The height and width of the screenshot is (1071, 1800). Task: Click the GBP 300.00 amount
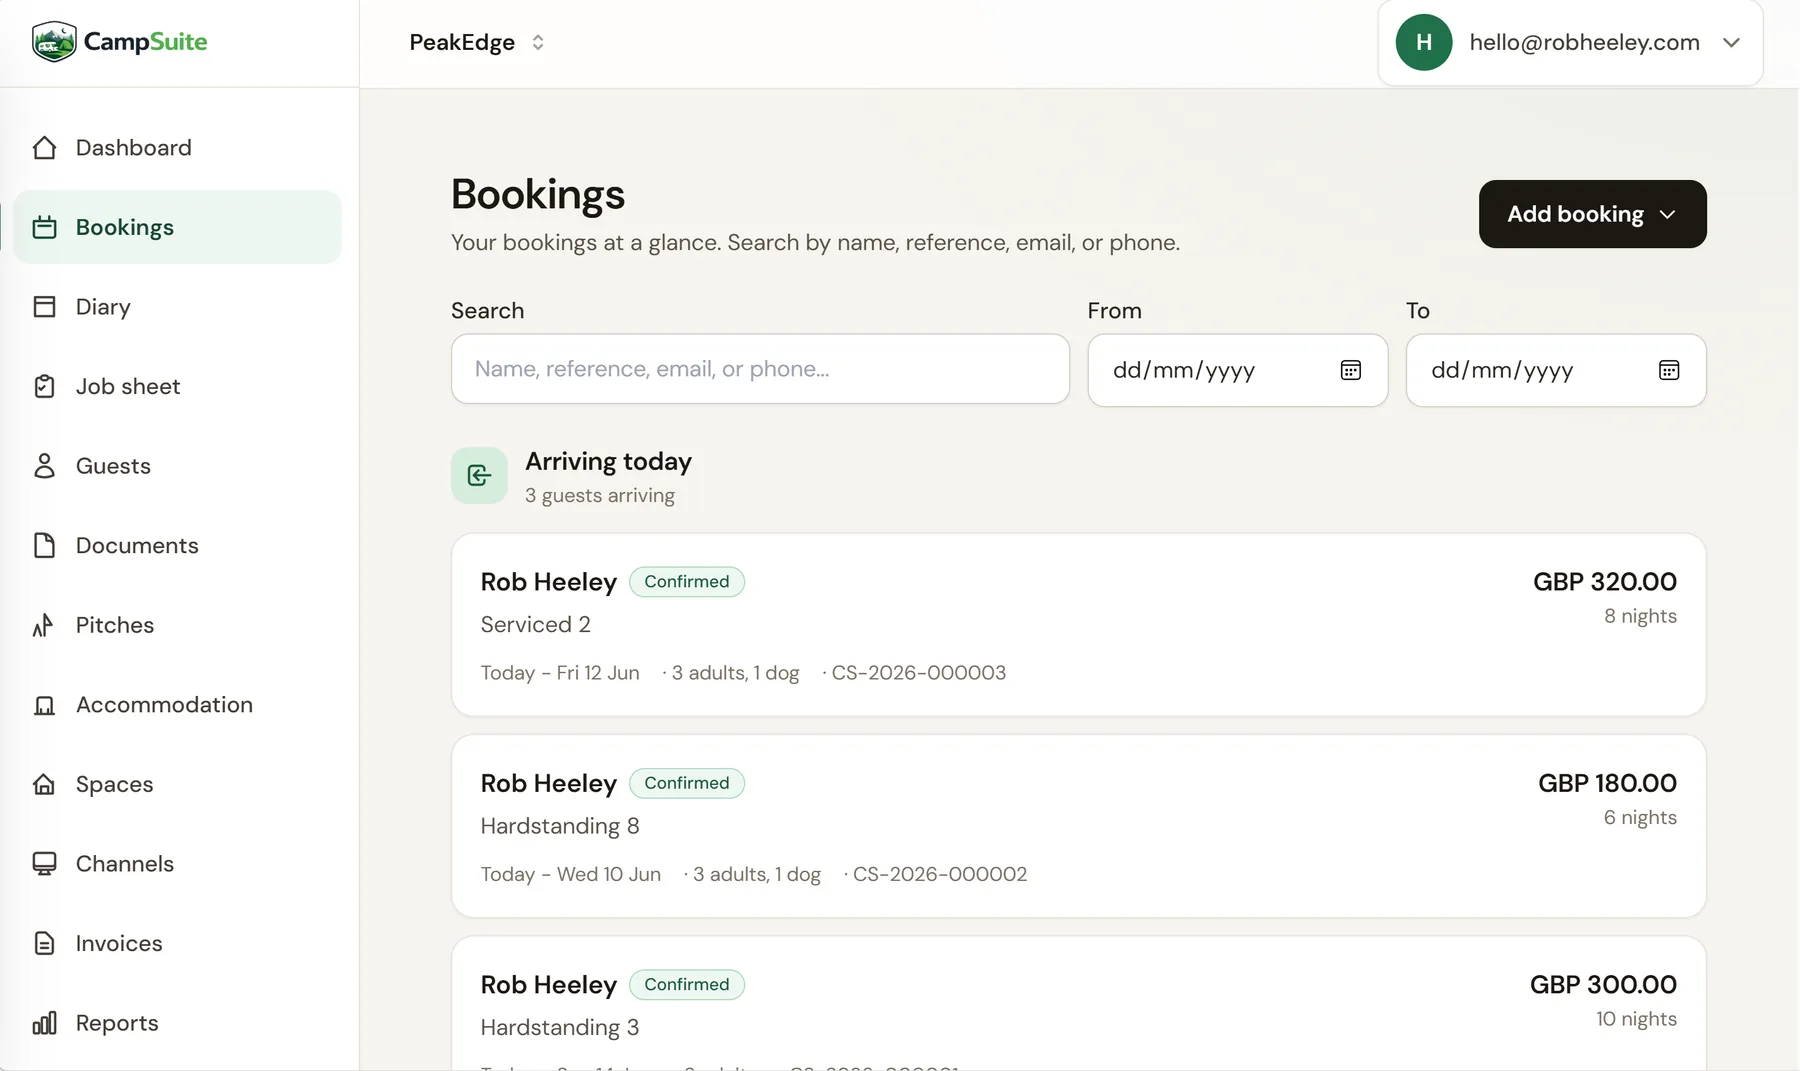(x=1603, y=985)
